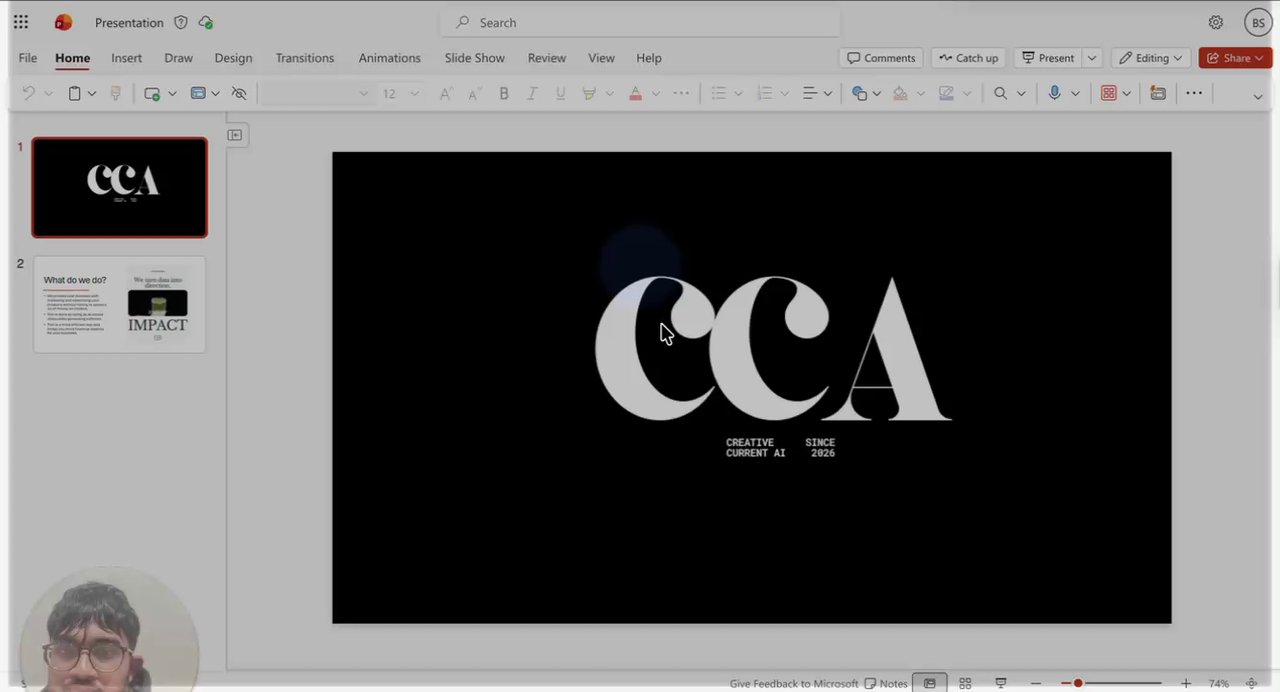The width and height of the screenshot is (1280, 692).
Task: Open the settings gear
Action: (x=1216, y=22)
